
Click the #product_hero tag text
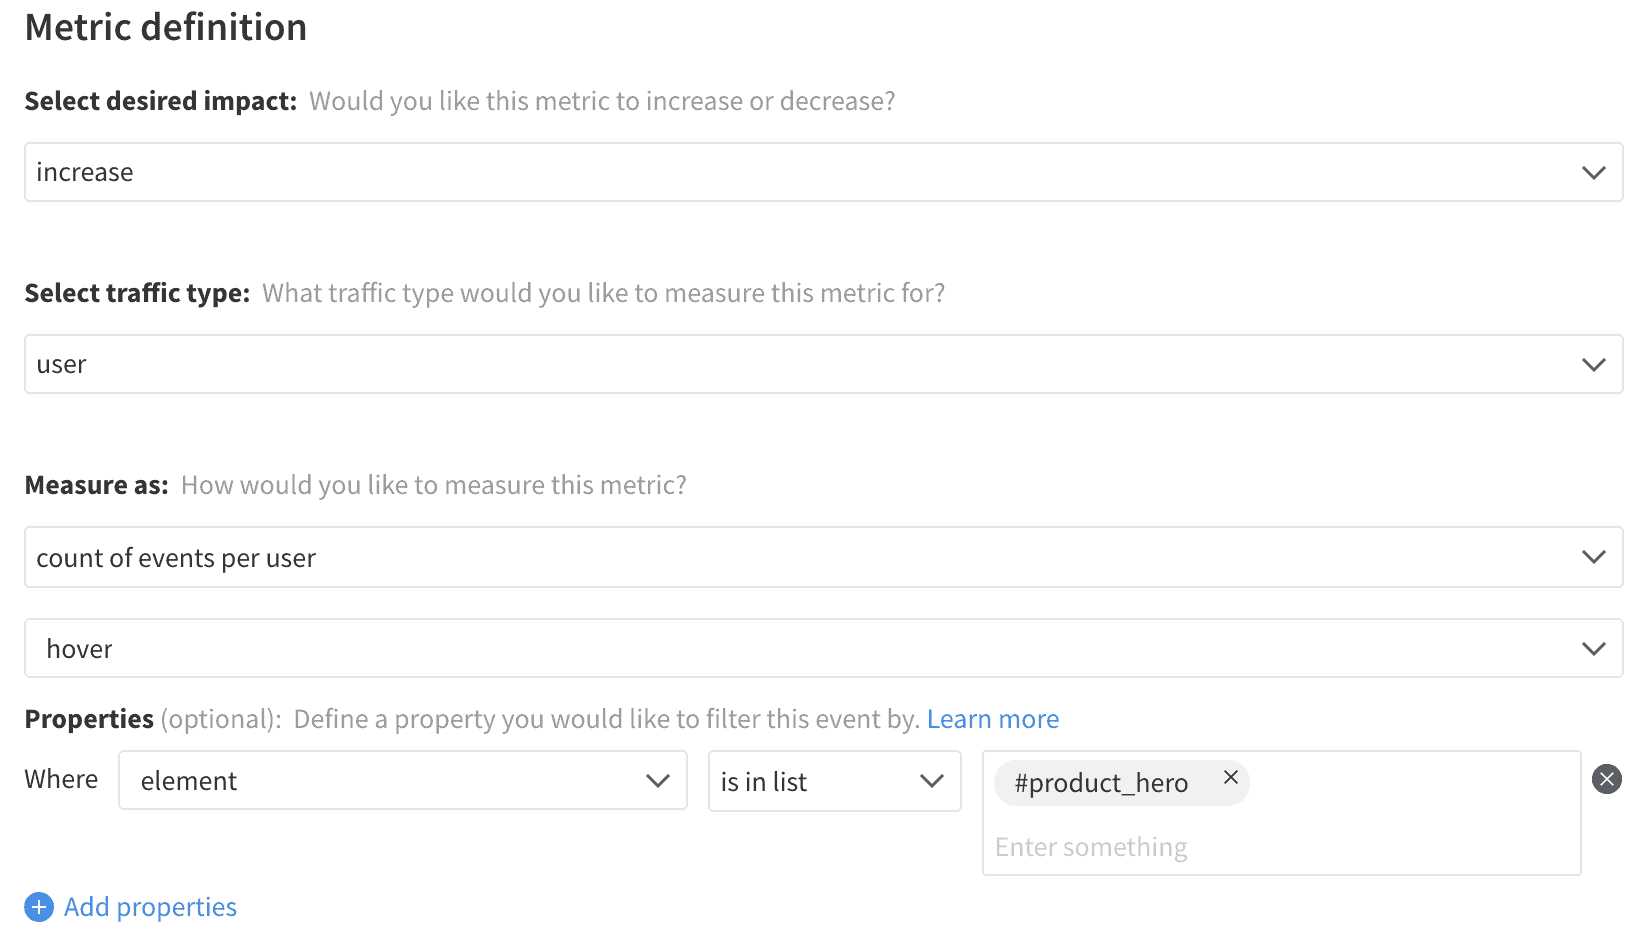tap(1101, 783)
